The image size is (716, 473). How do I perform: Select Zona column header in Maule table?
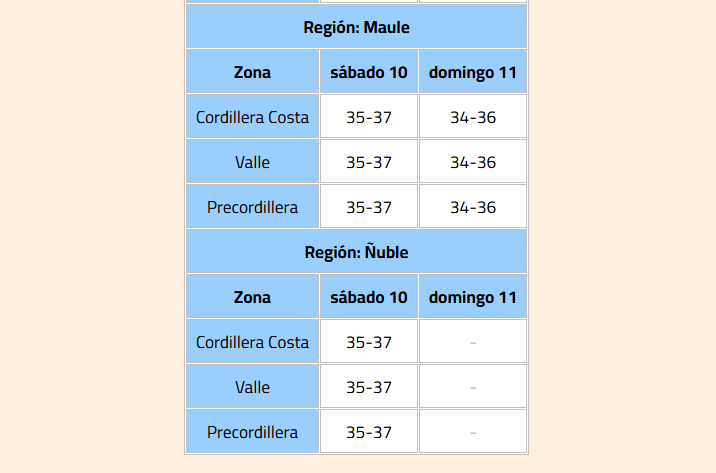tap(252, 72)
